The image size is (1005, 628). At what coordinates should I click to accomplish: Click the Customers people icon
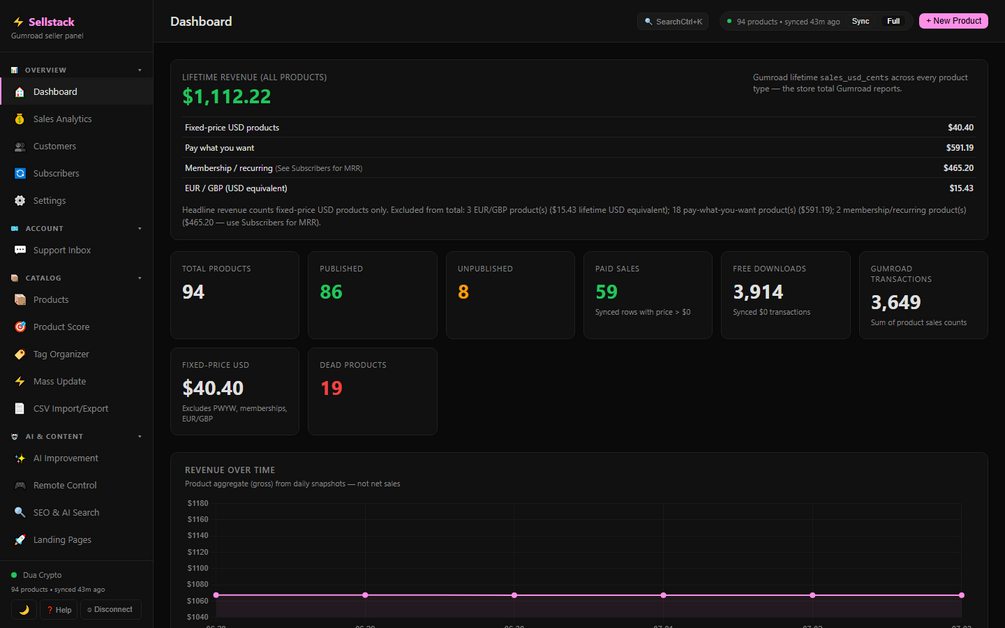(20, 146)
